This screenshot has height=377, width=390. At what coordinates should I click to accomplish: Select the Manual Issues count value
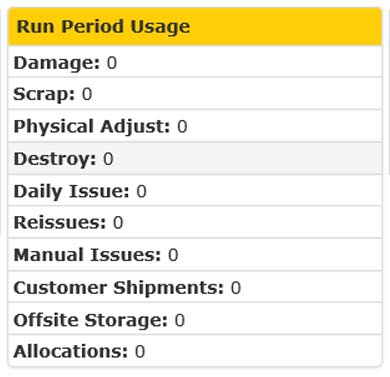pyautogui.click(x=173, y=255)
